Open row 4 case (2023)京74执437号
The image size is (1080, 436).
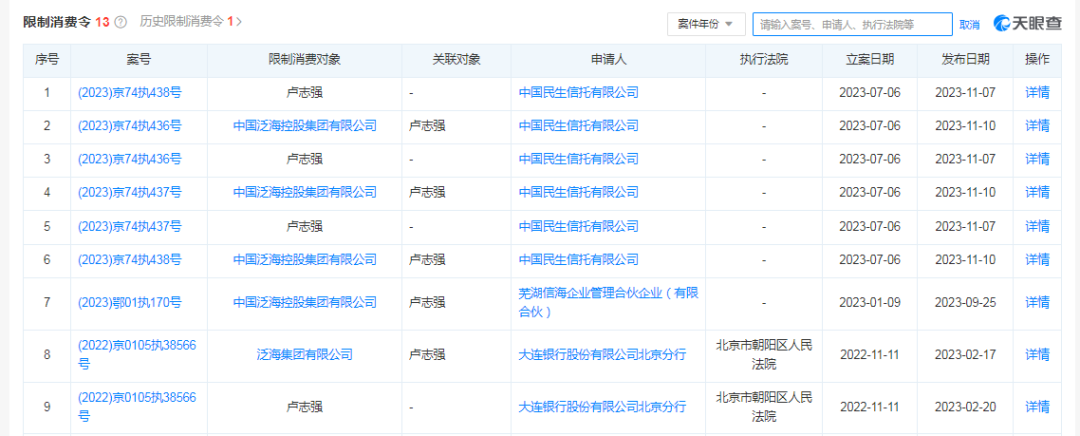point(129,192)
